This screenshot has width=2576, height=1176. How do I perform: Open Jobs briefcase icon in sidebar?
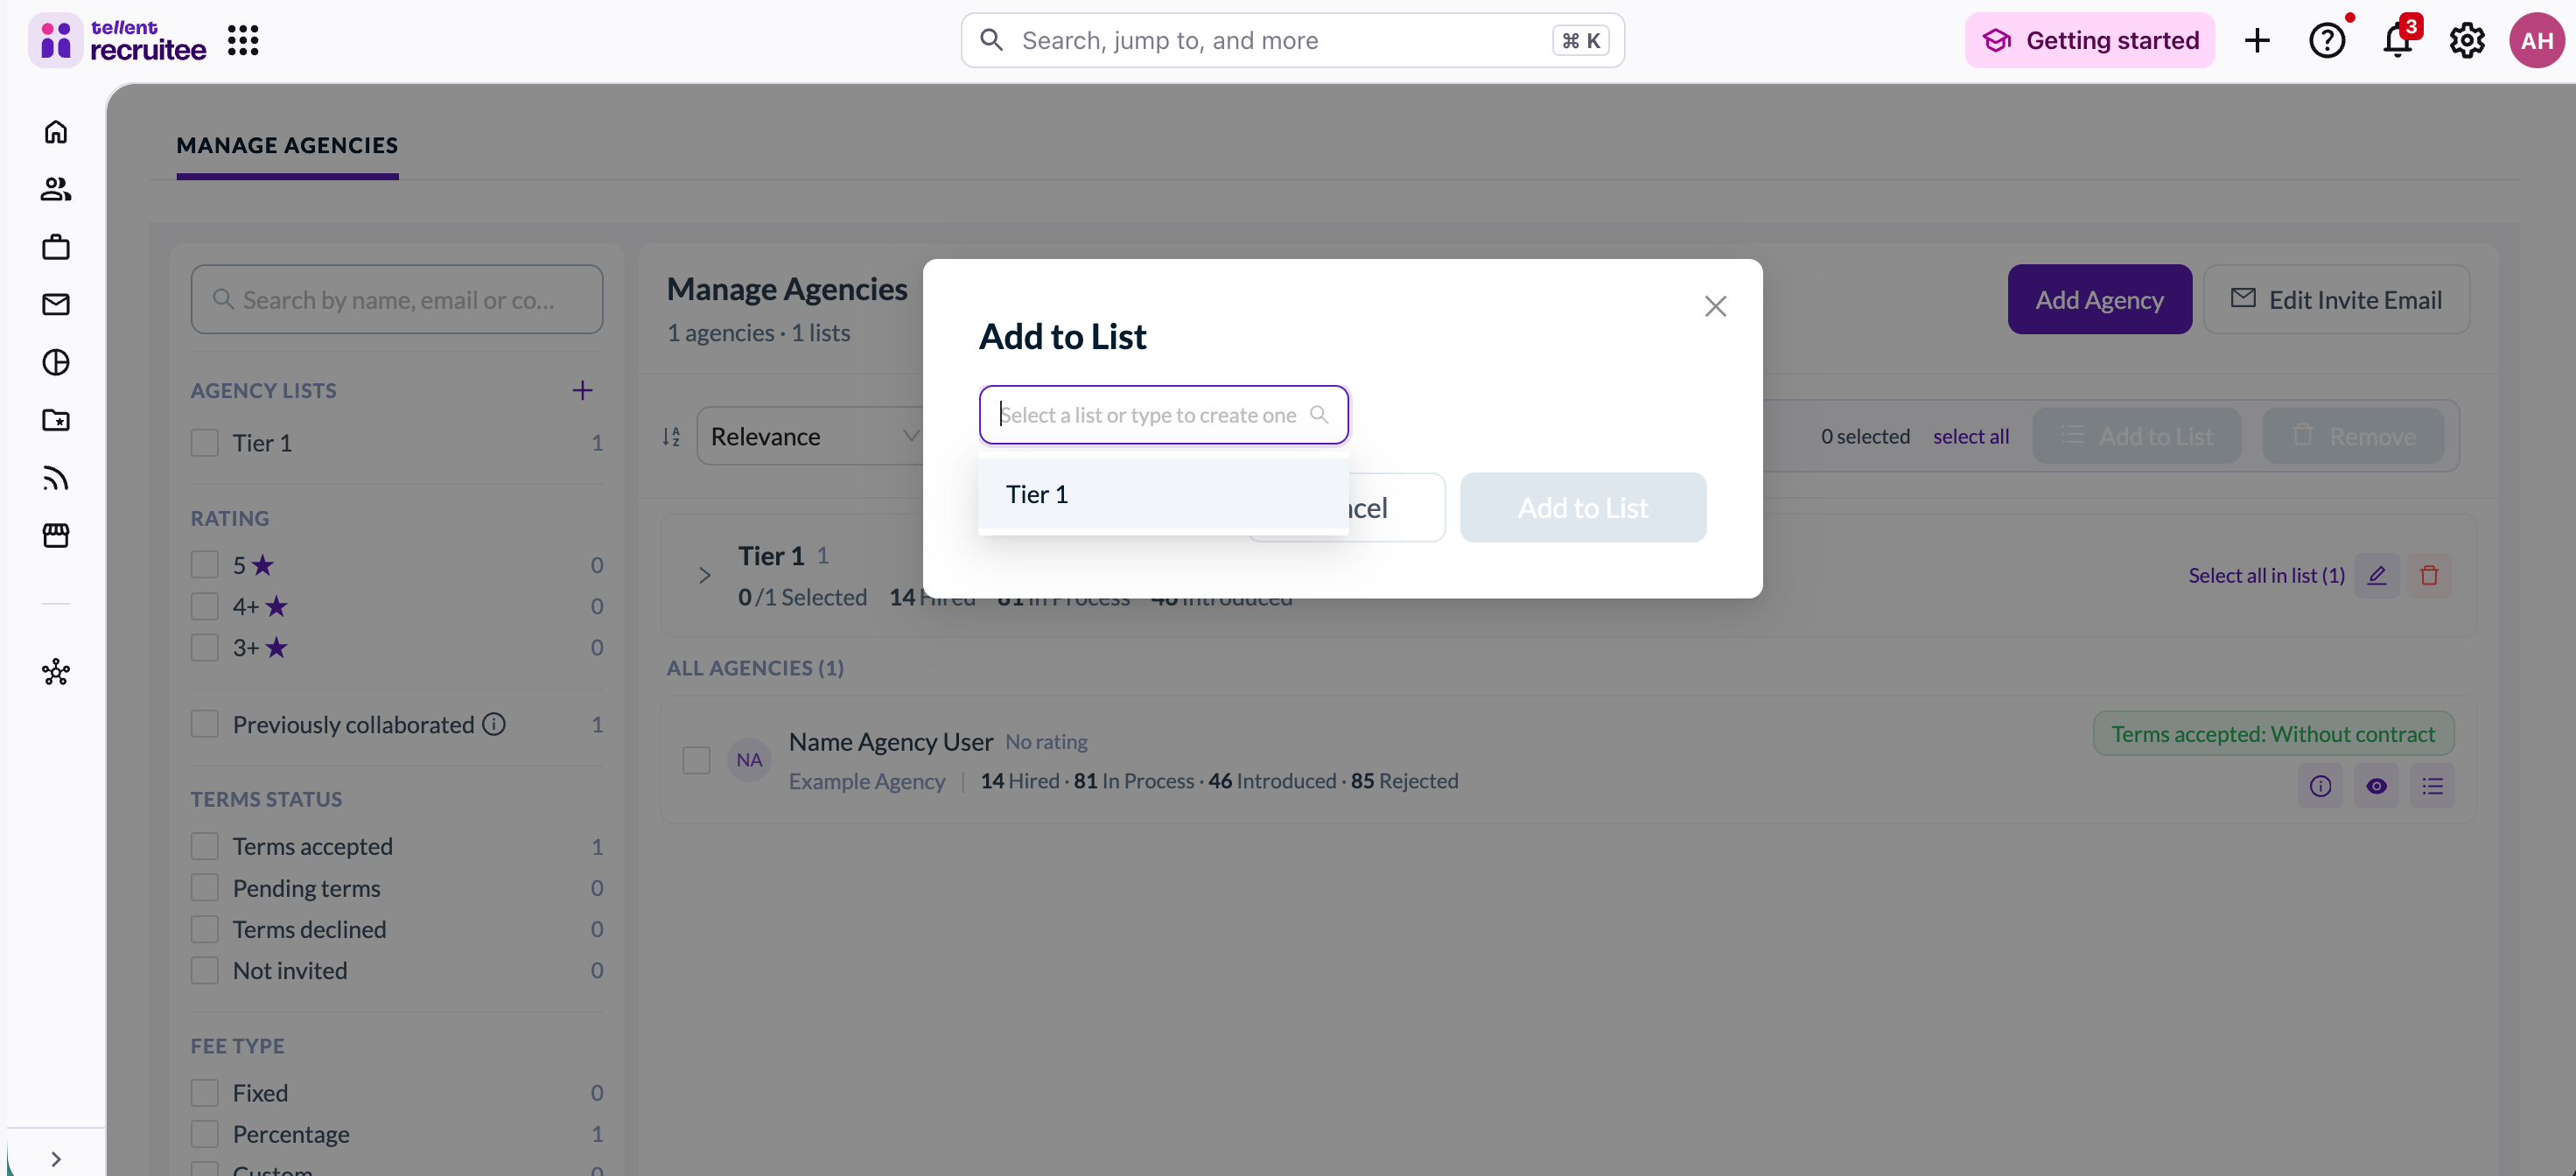[56, 247]
